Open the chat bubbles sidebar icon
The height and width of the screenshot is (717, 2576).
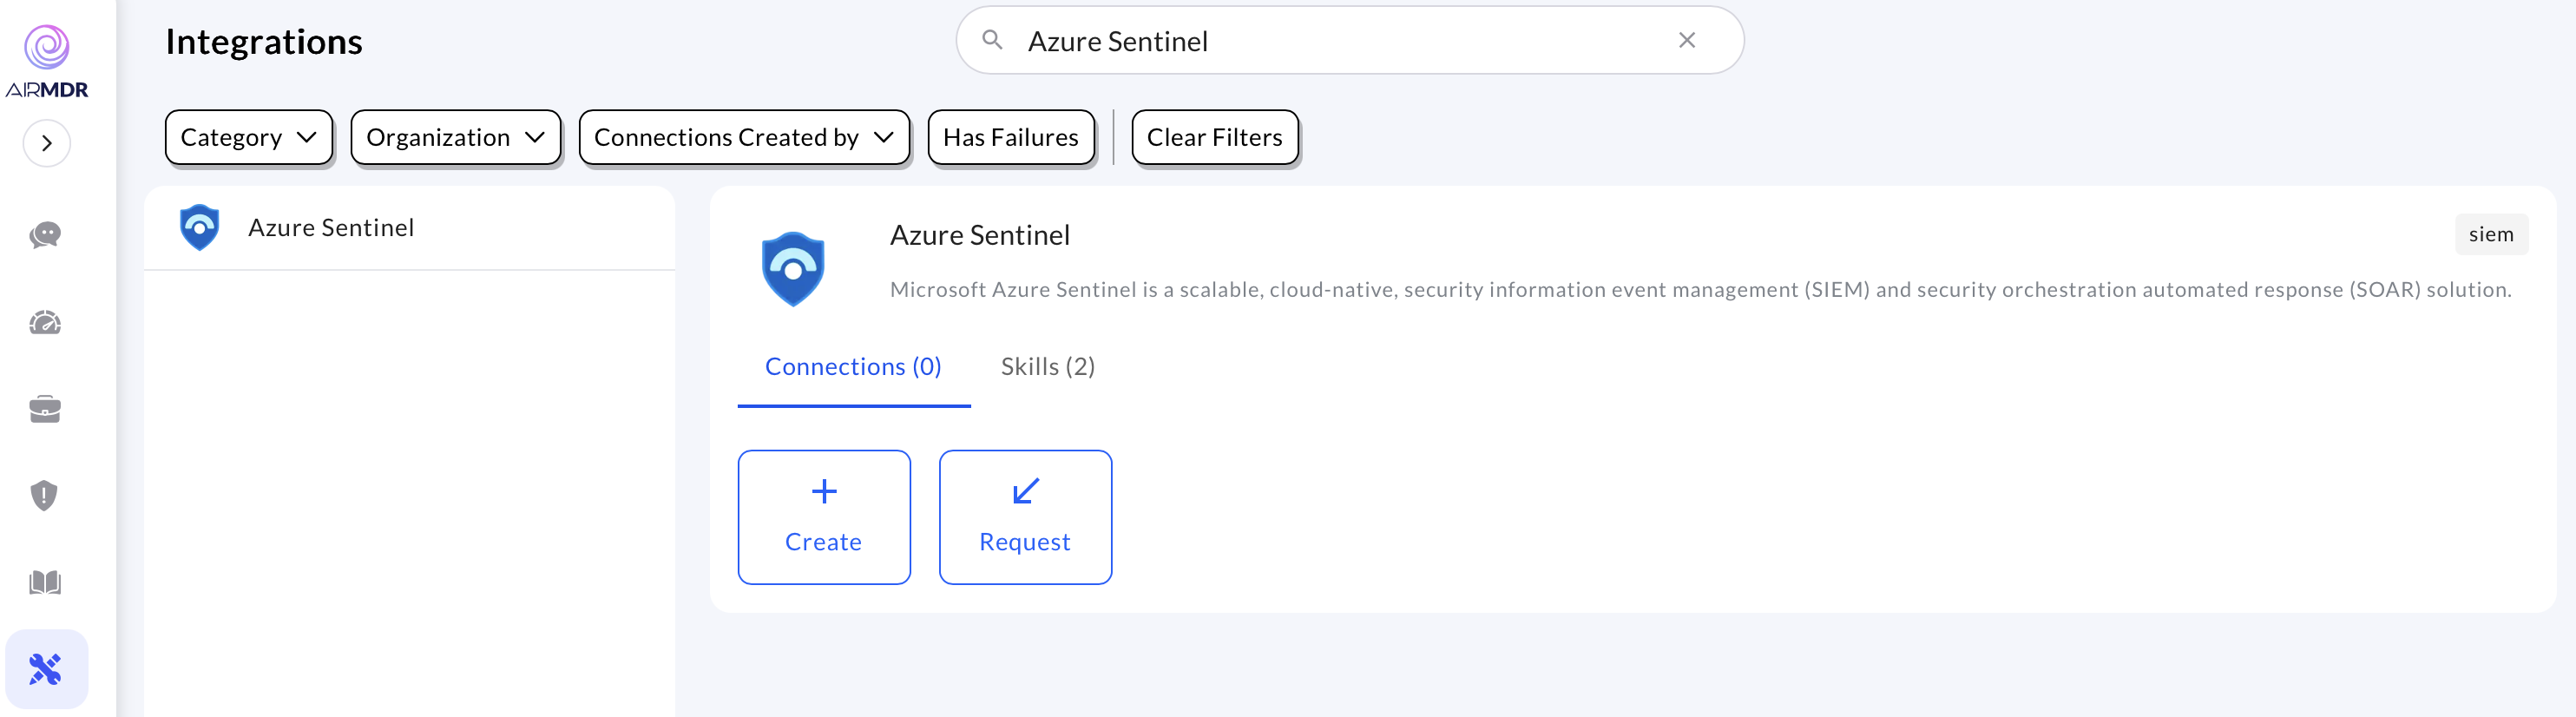point(45,235)
